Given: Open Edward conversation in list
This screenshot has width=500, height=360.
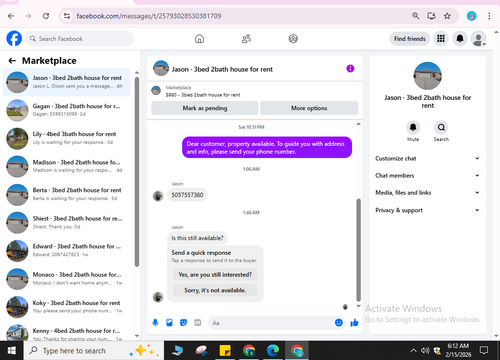Looking at the screenshot, I should point(67,250).
